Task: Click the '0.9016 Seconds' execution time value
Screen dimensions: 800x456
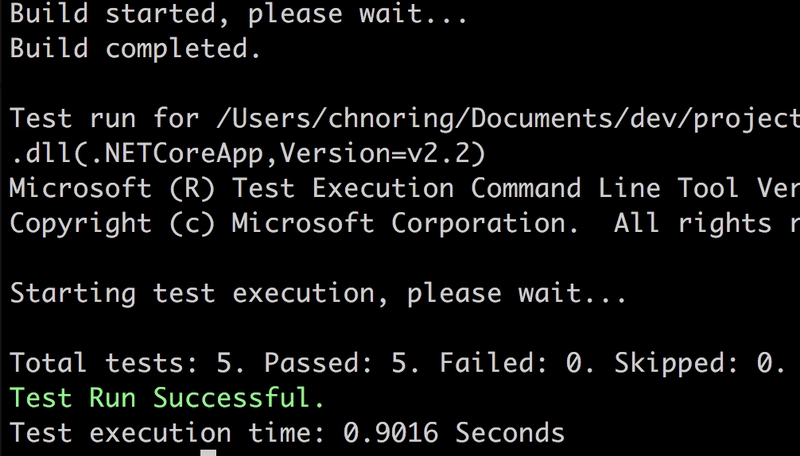Action: click(x=454, y=434)
